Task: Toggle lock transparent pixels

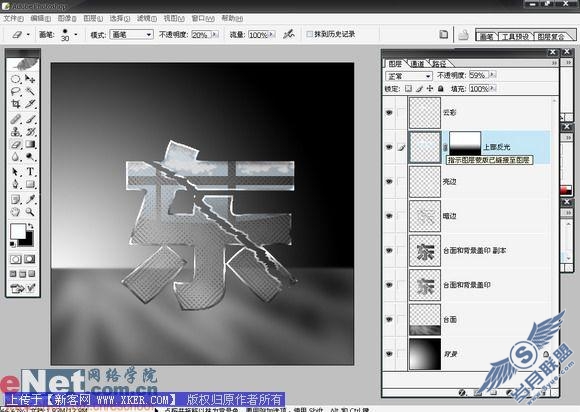Action: tap(408, 89)
